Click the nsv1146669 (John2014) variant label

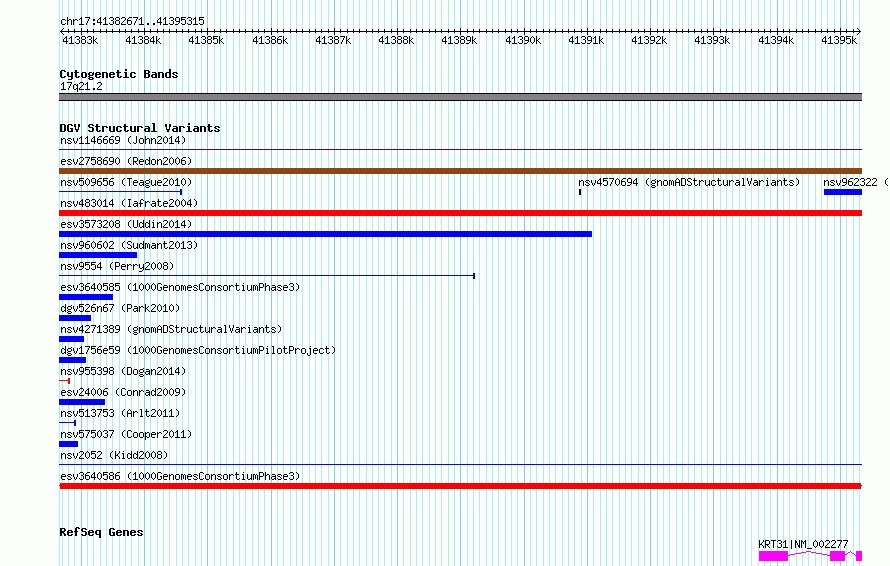(123, 140)
